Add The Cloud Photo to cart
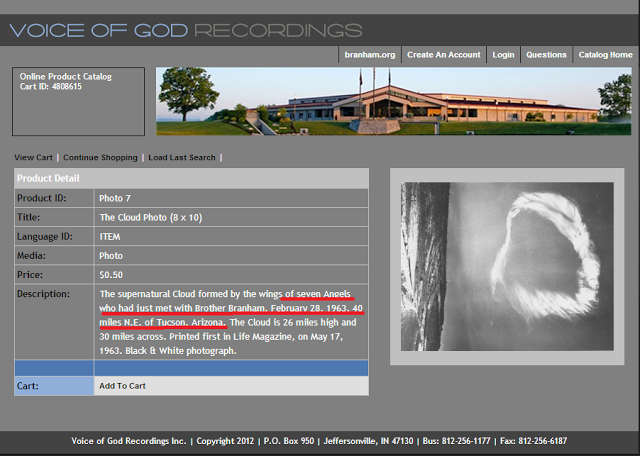The height and width of the screenshot is (456, 640). click(122, 386)
